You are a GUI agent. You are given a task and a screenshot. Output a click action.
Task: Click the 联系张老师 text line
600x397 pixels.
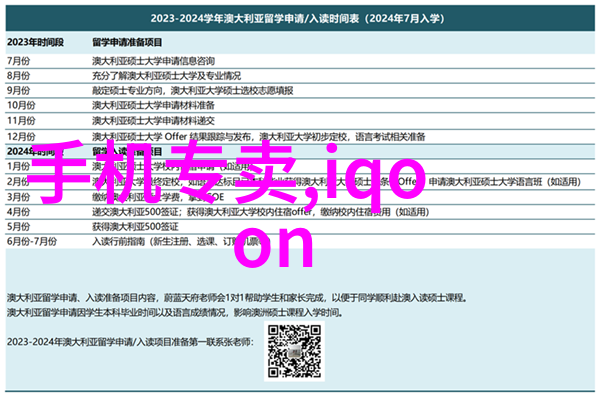click(x=130, y=342)
